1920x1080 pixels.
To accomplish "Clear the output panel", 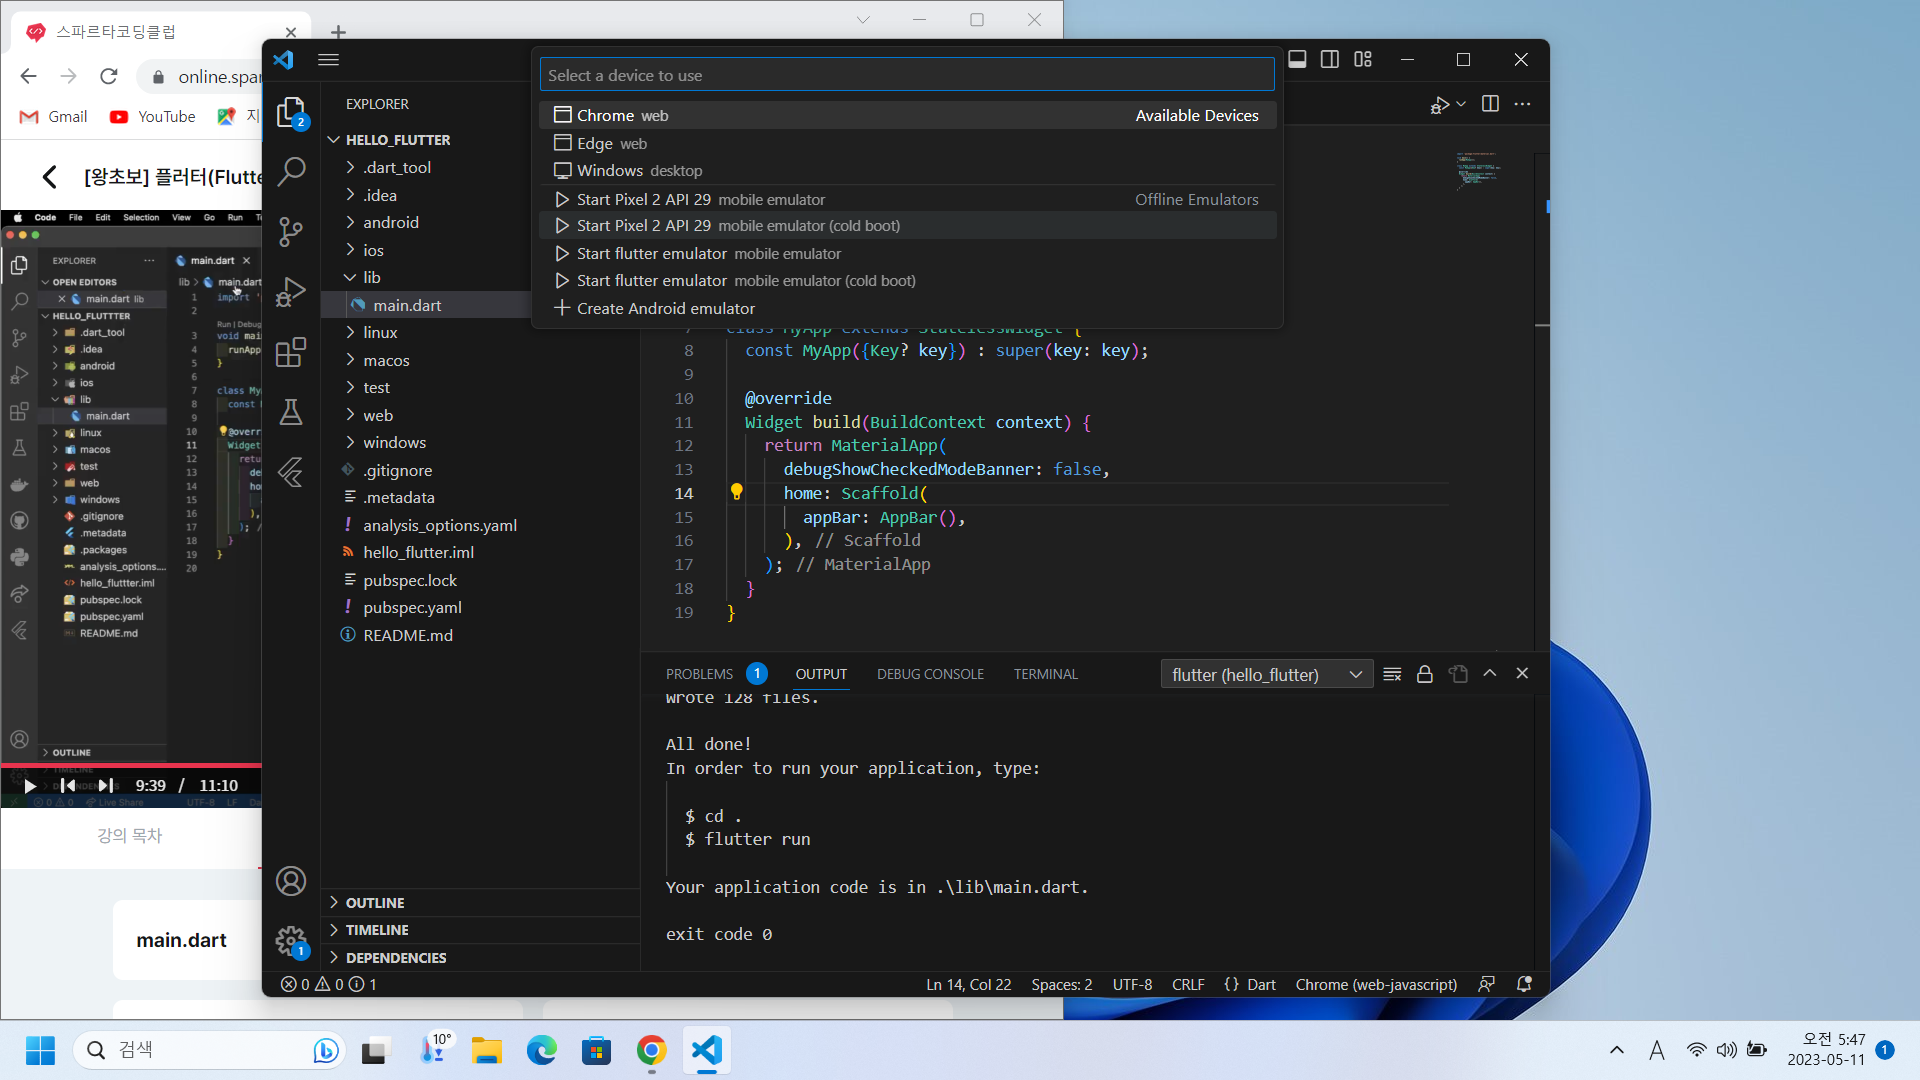I will coord(1392,675).
